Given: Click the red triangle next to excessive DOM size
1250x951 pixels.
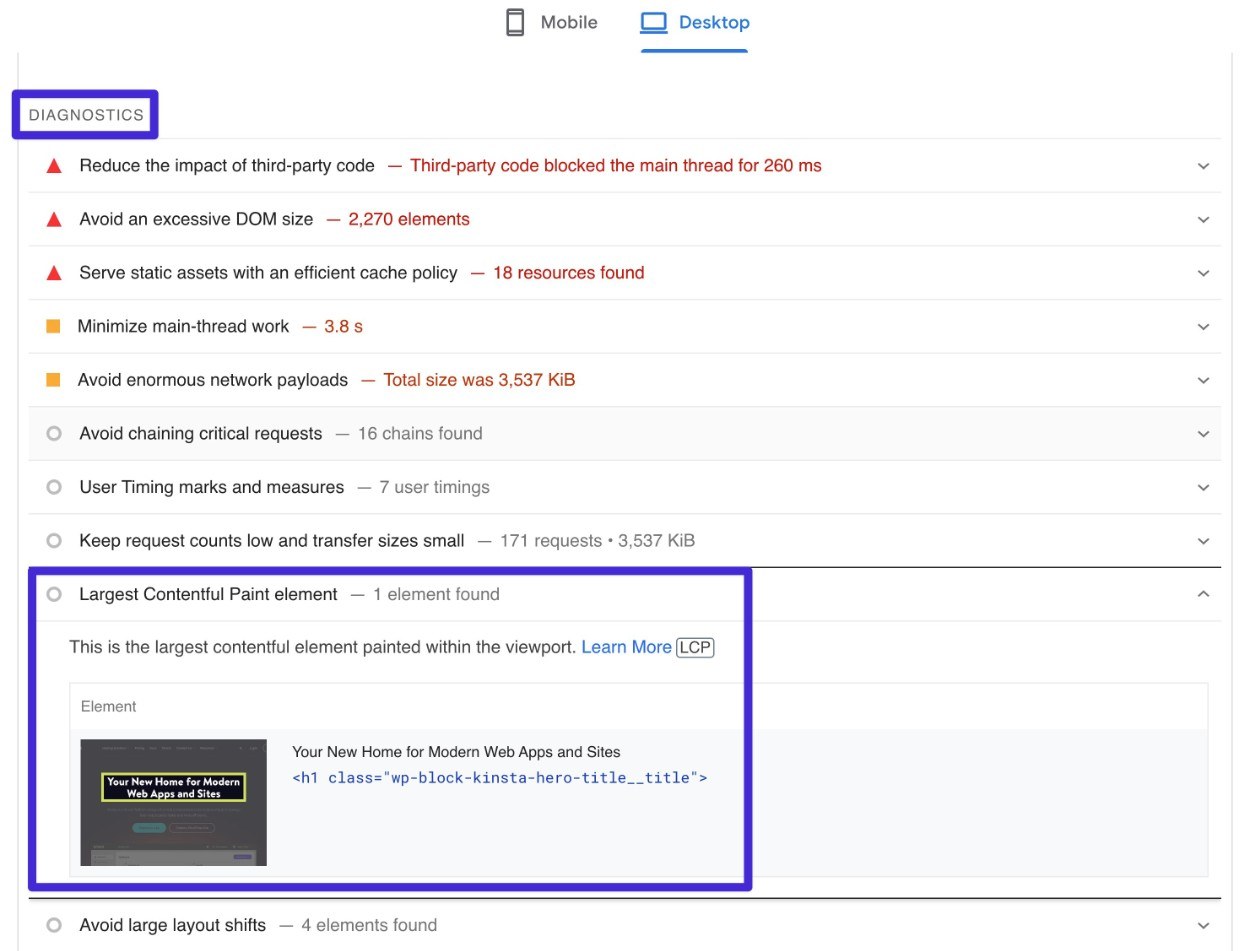Looking at the screenshot, I should click(53, 219).
